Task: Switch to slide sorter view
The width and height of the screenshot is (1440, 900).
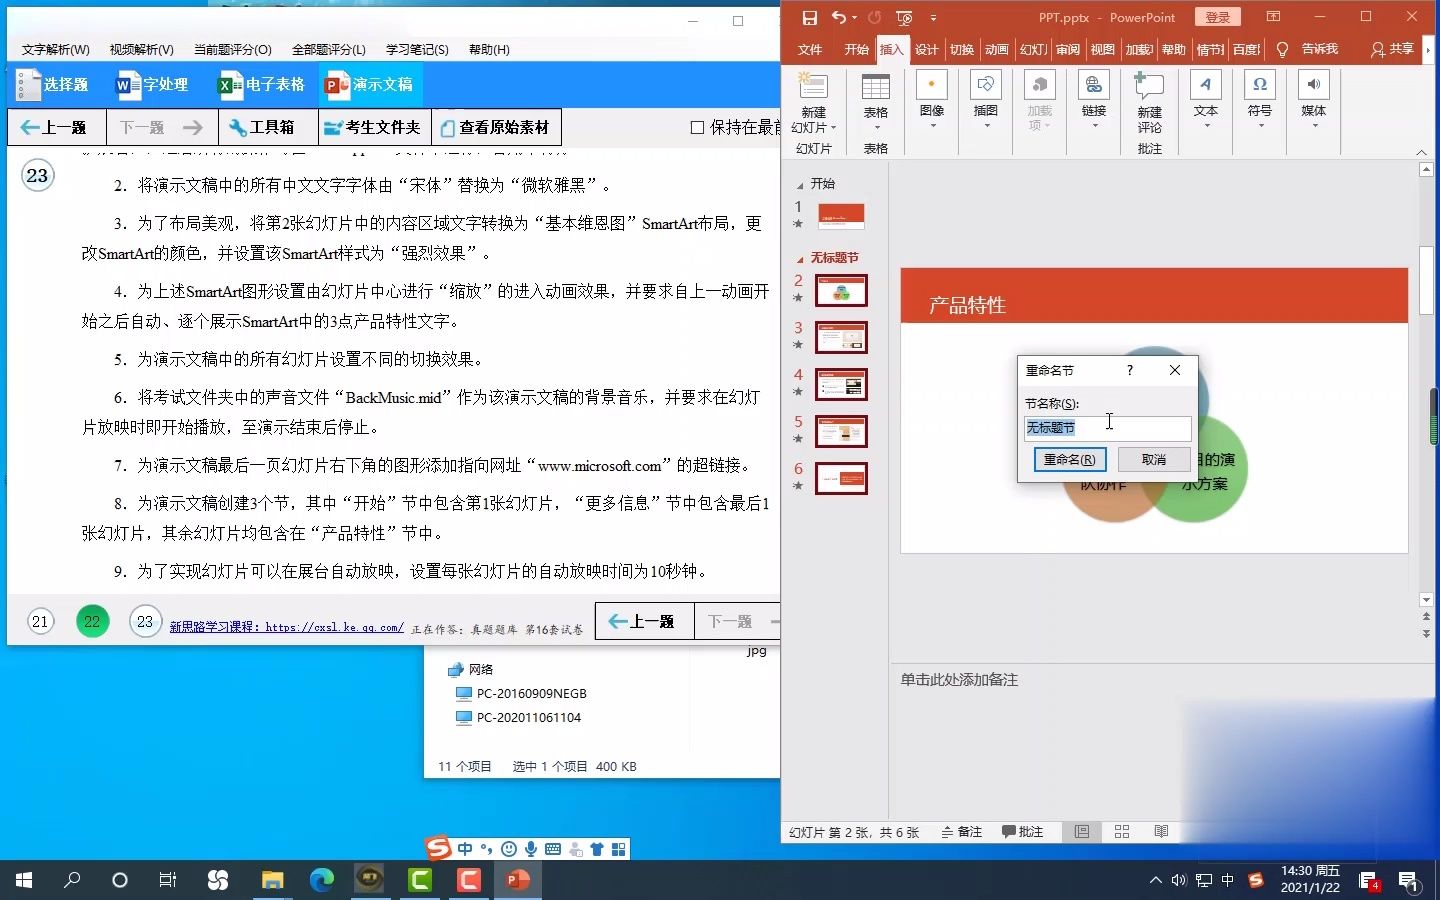Action: click(1121, 831)
